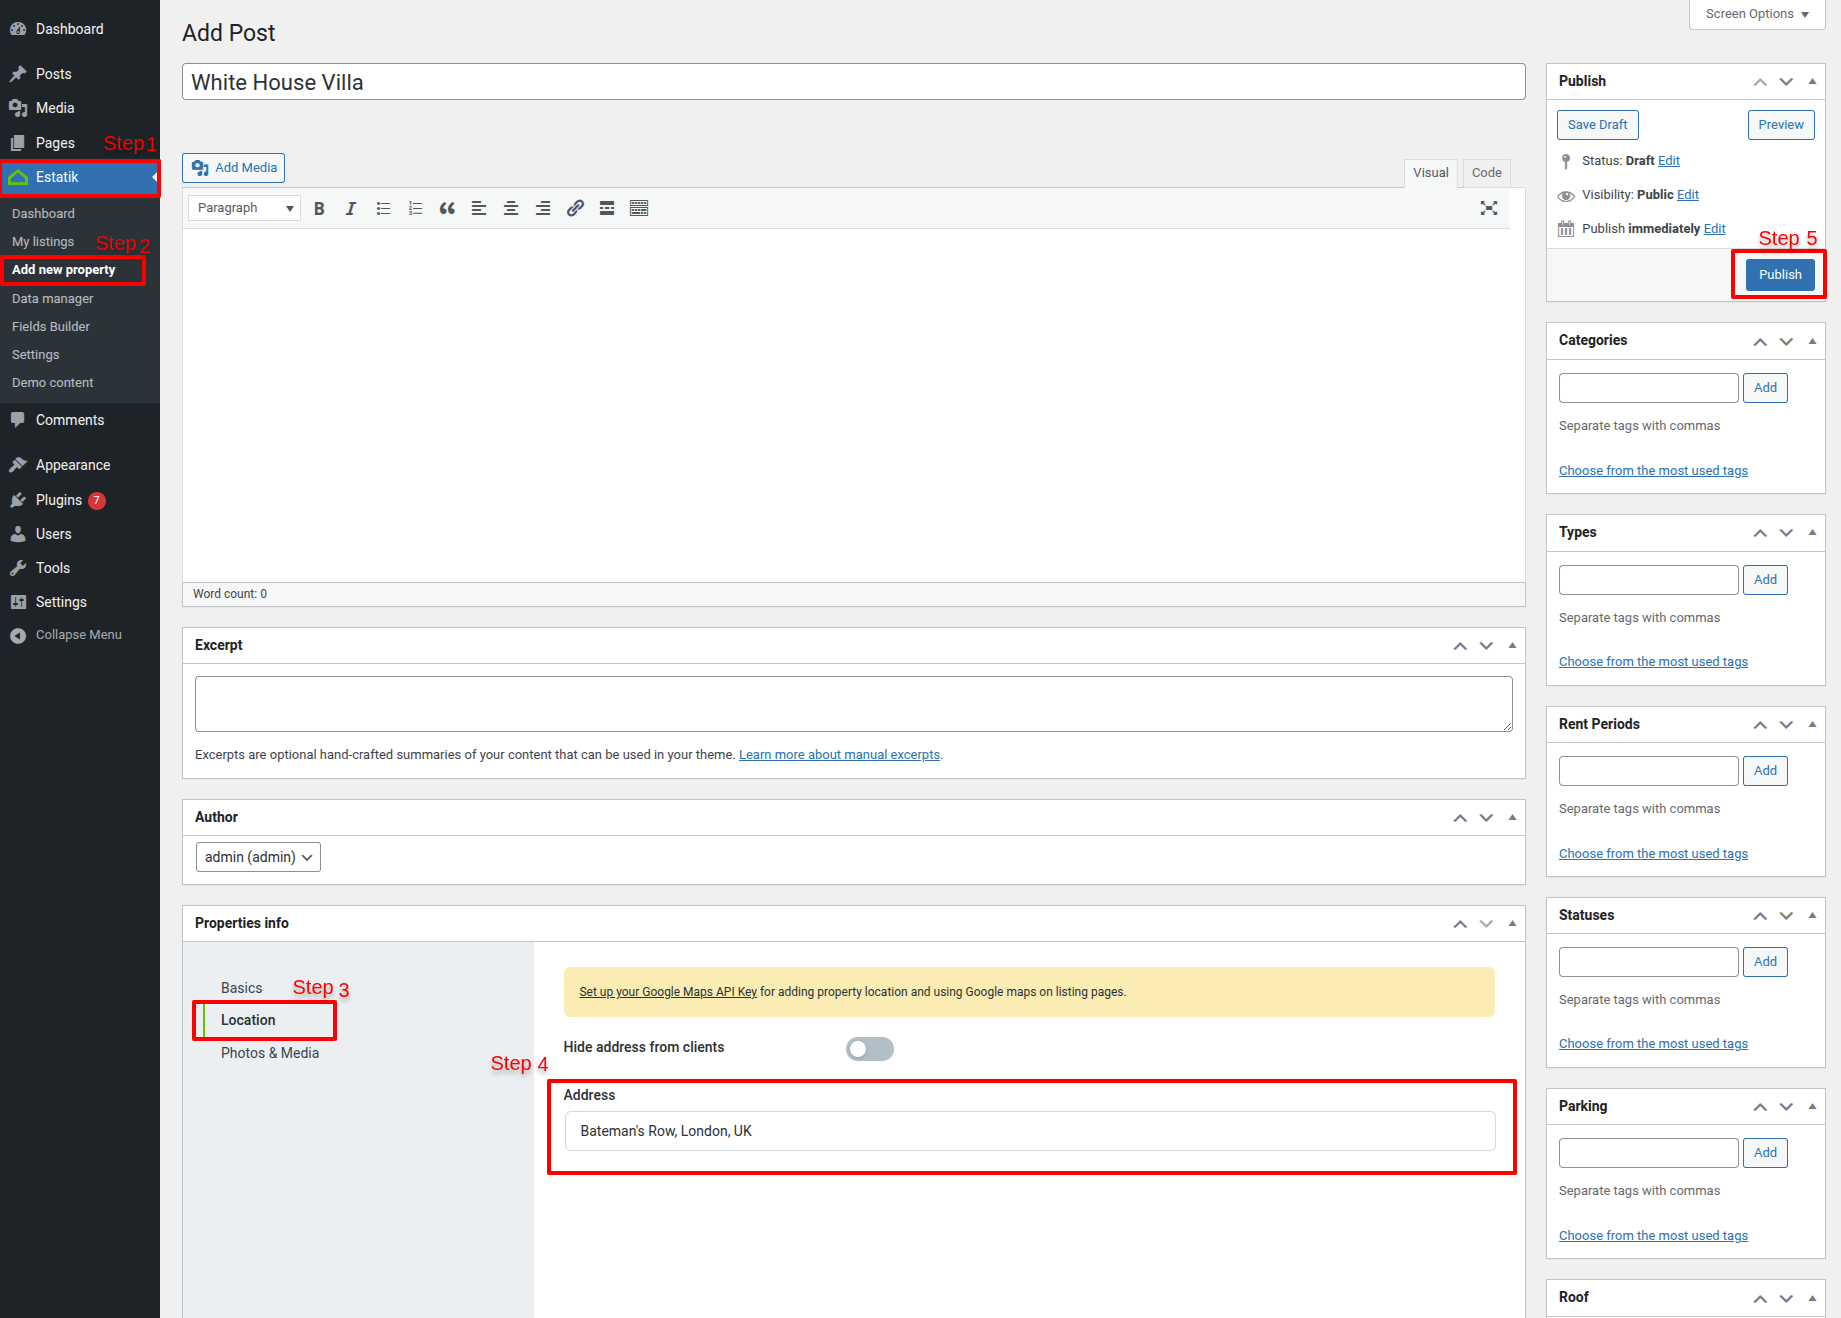Open the Author selection dropdown
The width and height of the screenshot is (1841, 1318).
point(258,857)
